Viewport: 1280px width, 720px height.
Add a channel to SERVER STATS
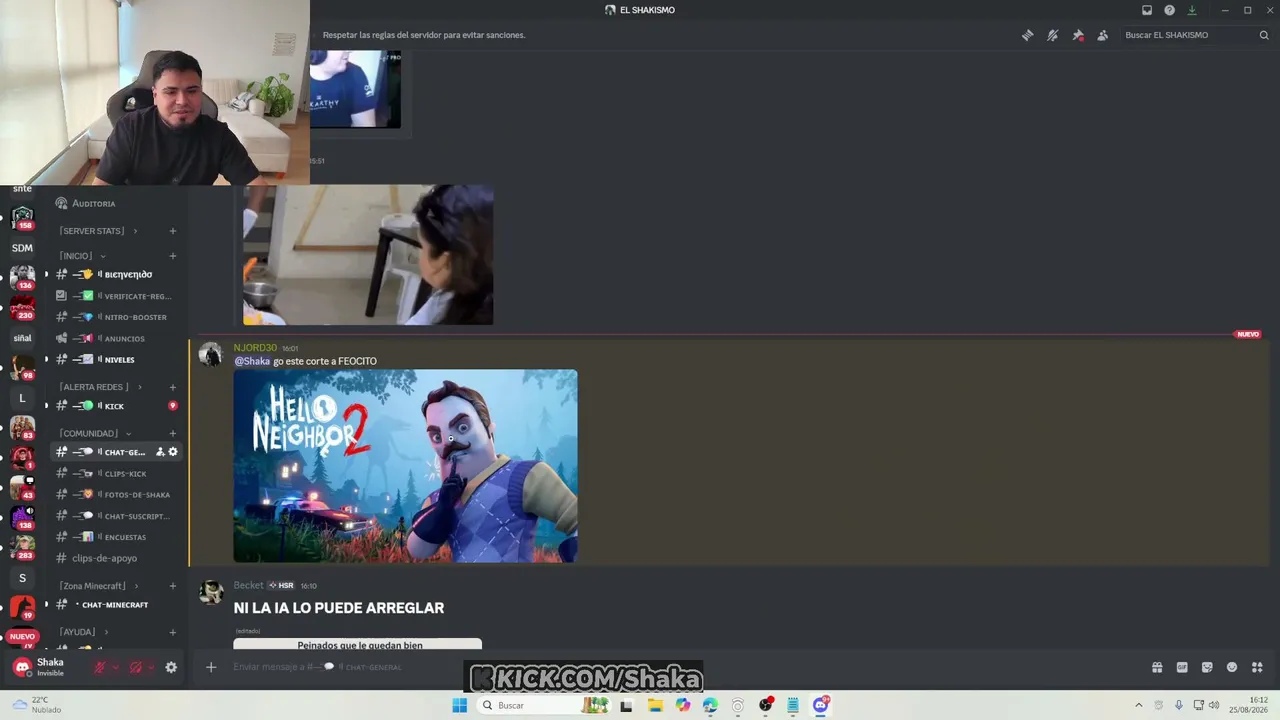[x=172, y=231]
